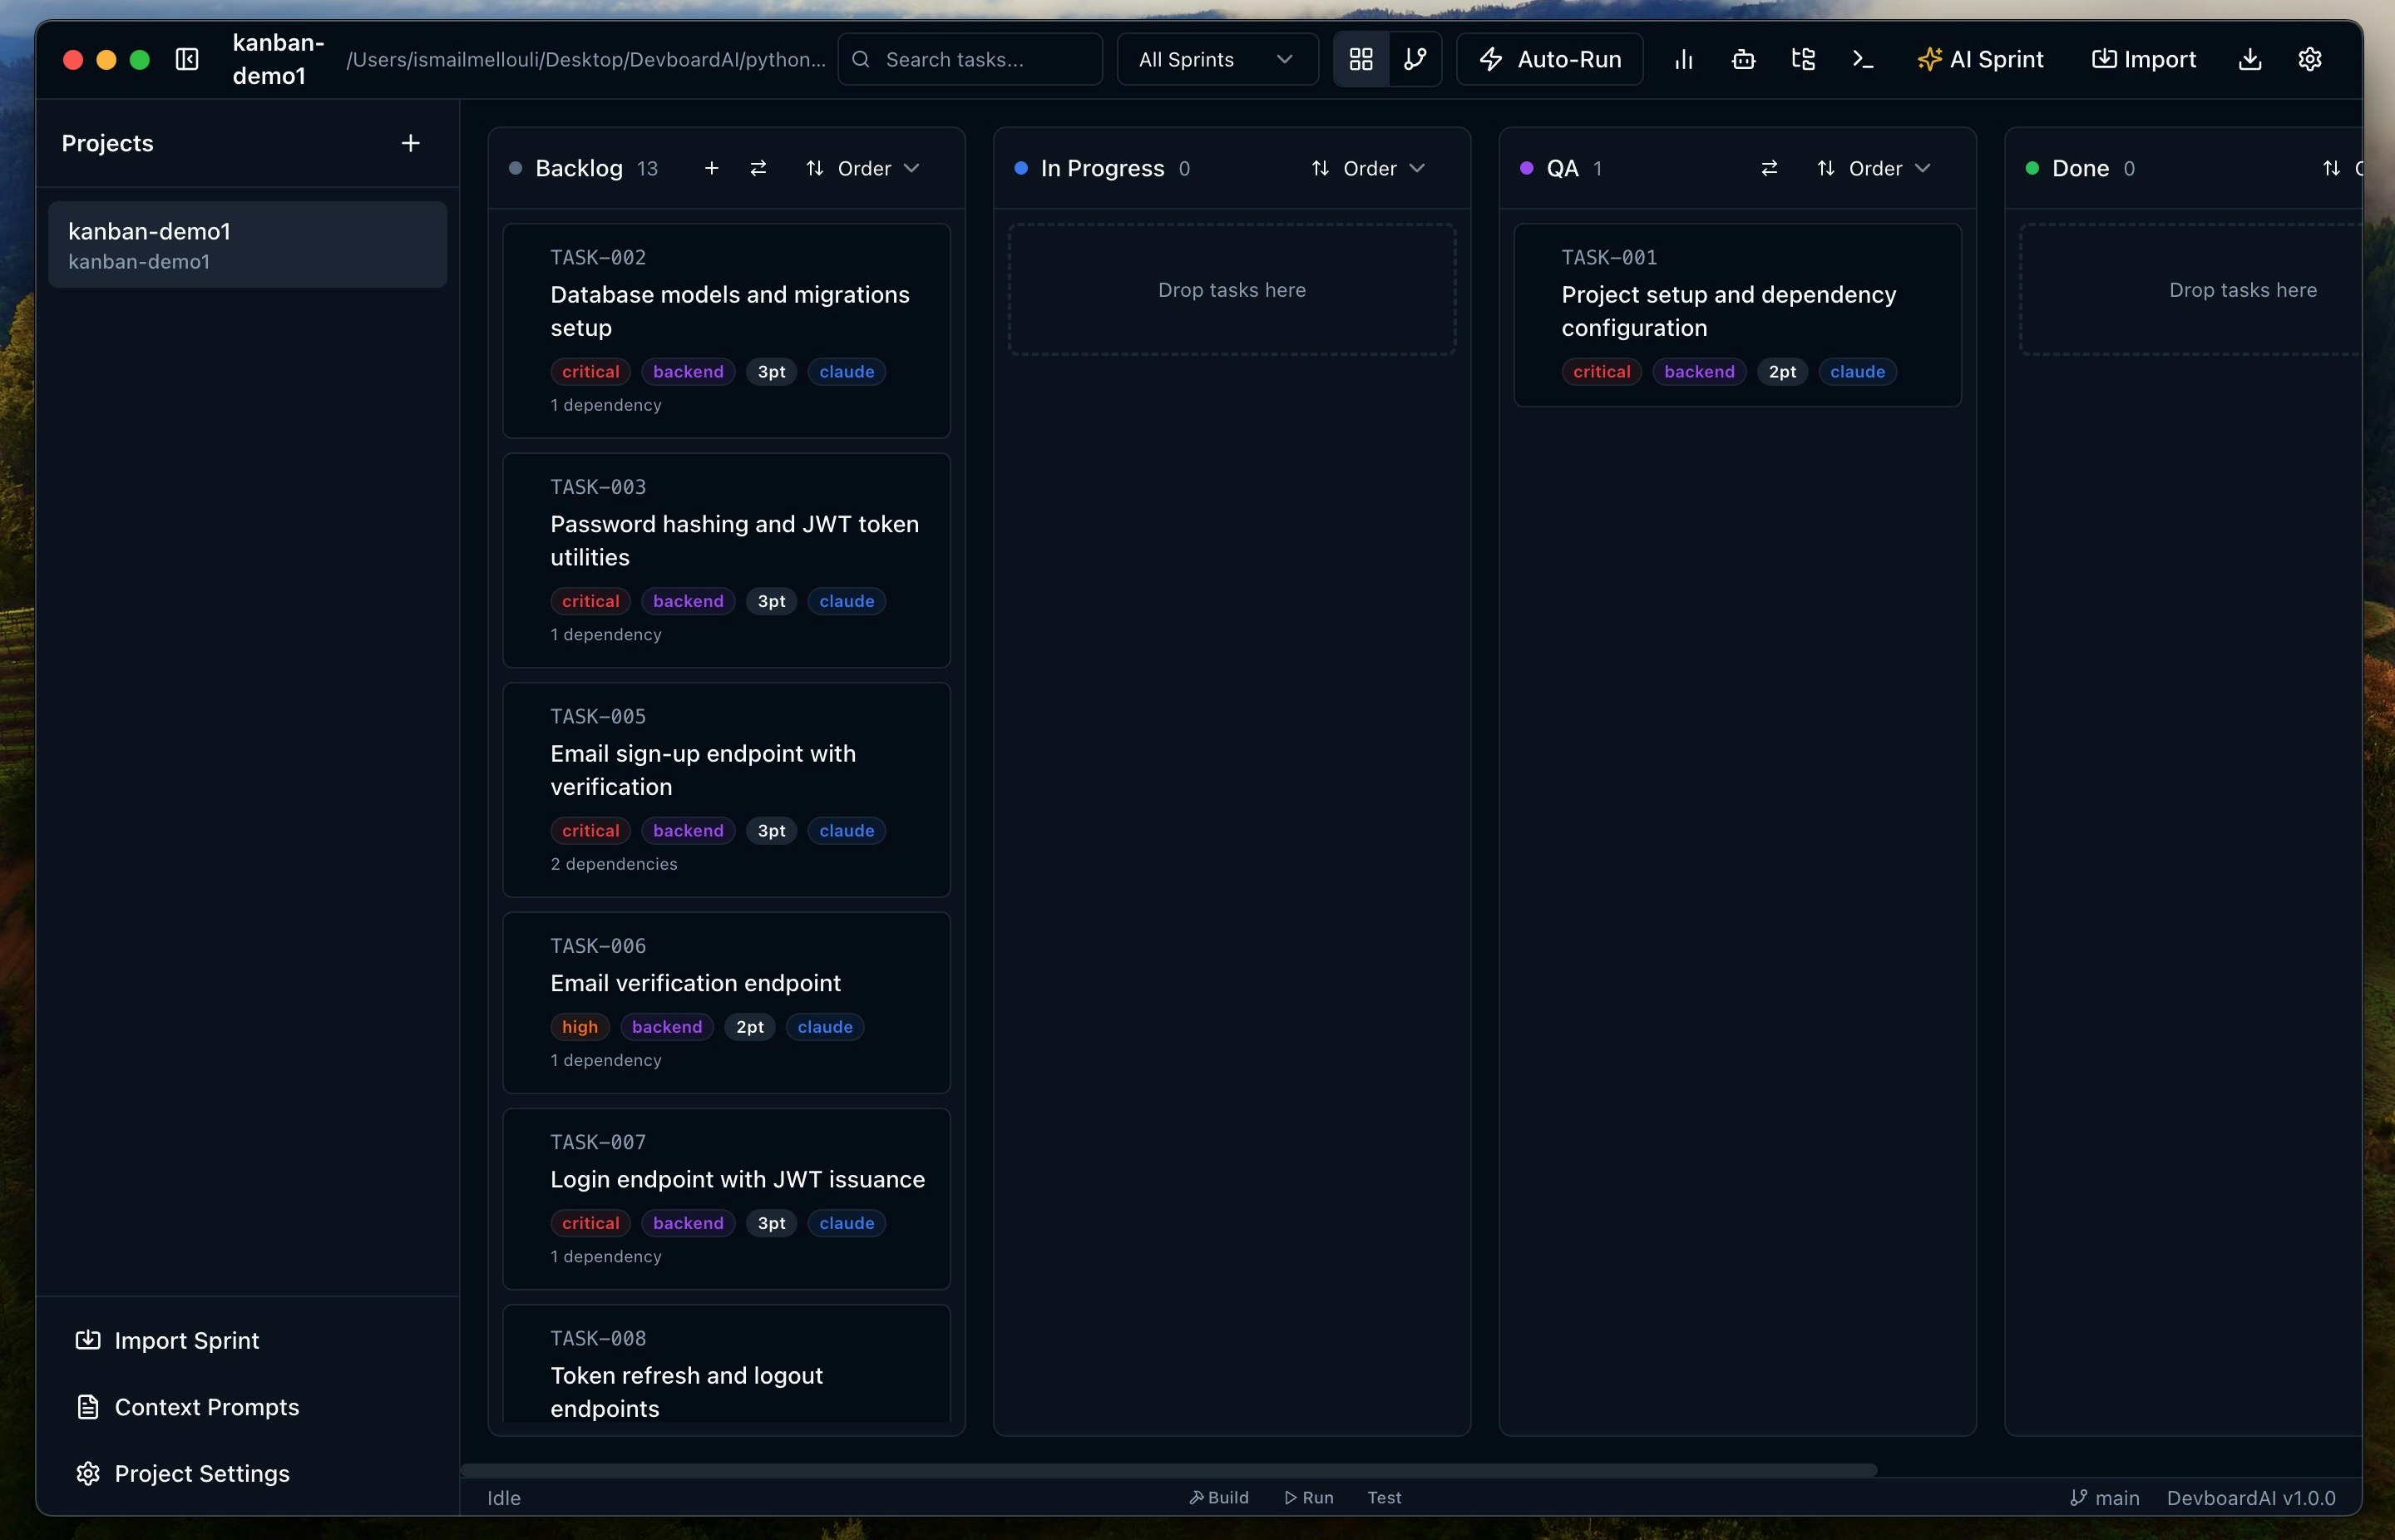Viewport: 2395px width, 1540px height.
Task: Open the statistics chart panel
Action: pos(1683,59)
